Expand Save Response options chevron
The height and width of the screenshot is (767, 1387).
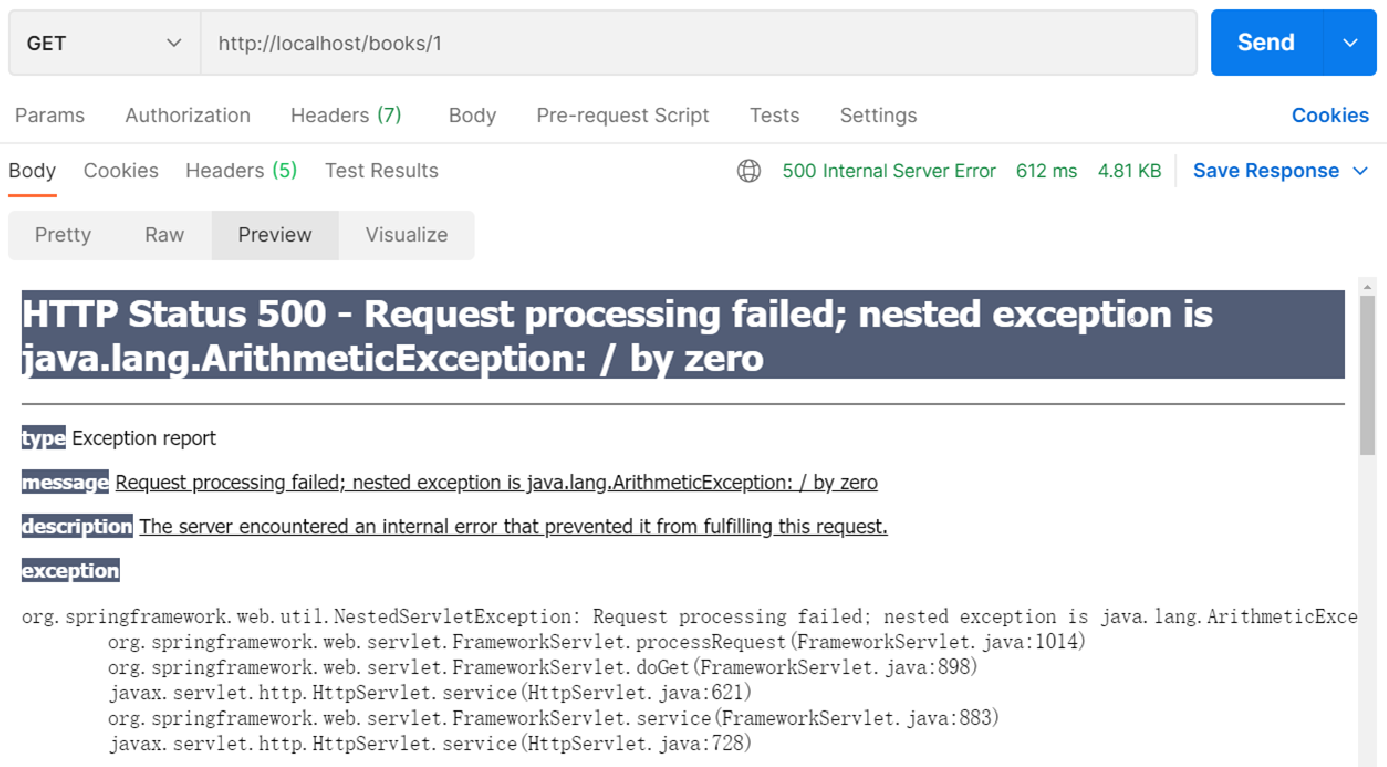[x=1360, y=171]
